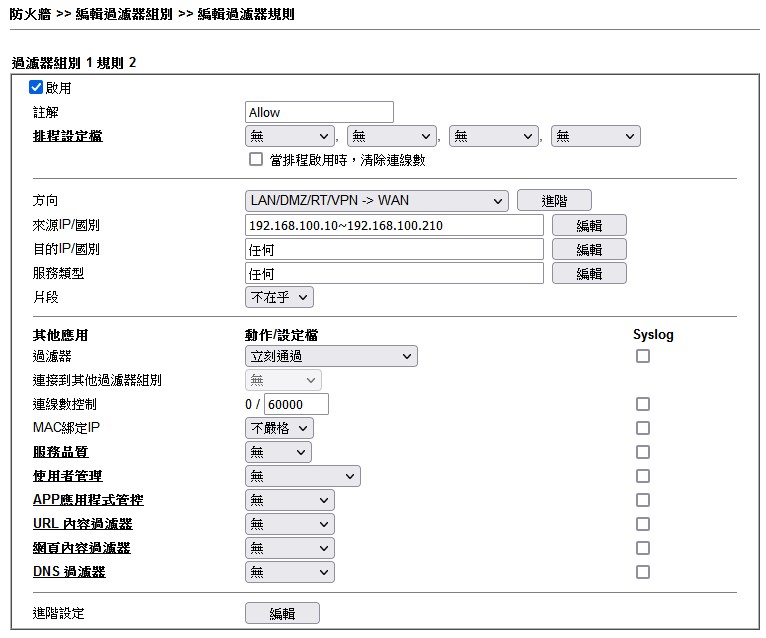The height and width of the screenshot is (638, 766).
Task: Expand the 使用者管理 dropdown
Action: point(302,476)
